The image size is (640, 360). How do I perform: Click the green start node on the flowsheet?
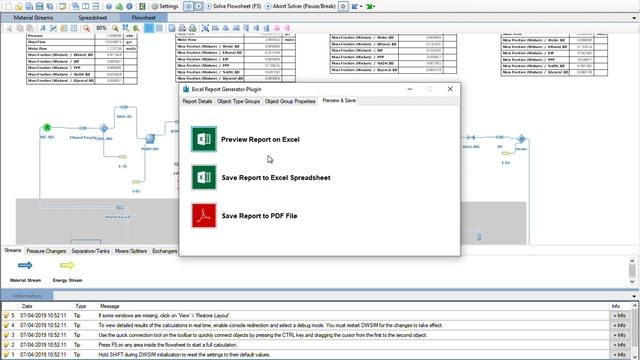point(47,128)
